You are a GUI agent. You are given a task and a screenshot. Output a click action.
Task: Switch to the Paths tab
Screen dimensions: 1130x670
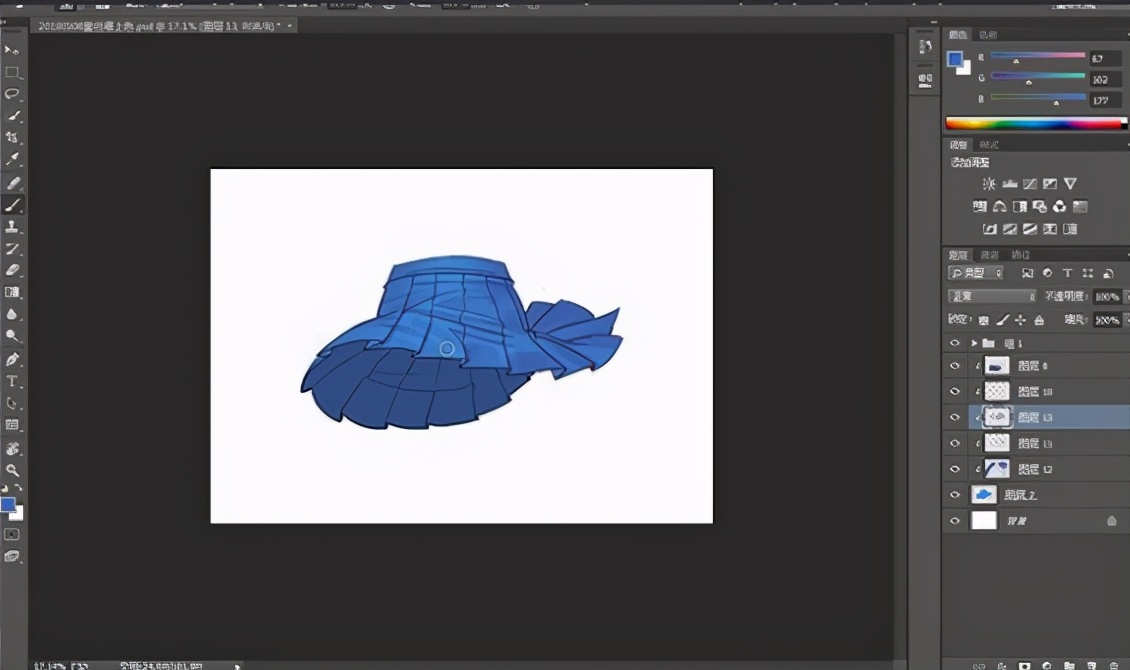pos(1020,255)
